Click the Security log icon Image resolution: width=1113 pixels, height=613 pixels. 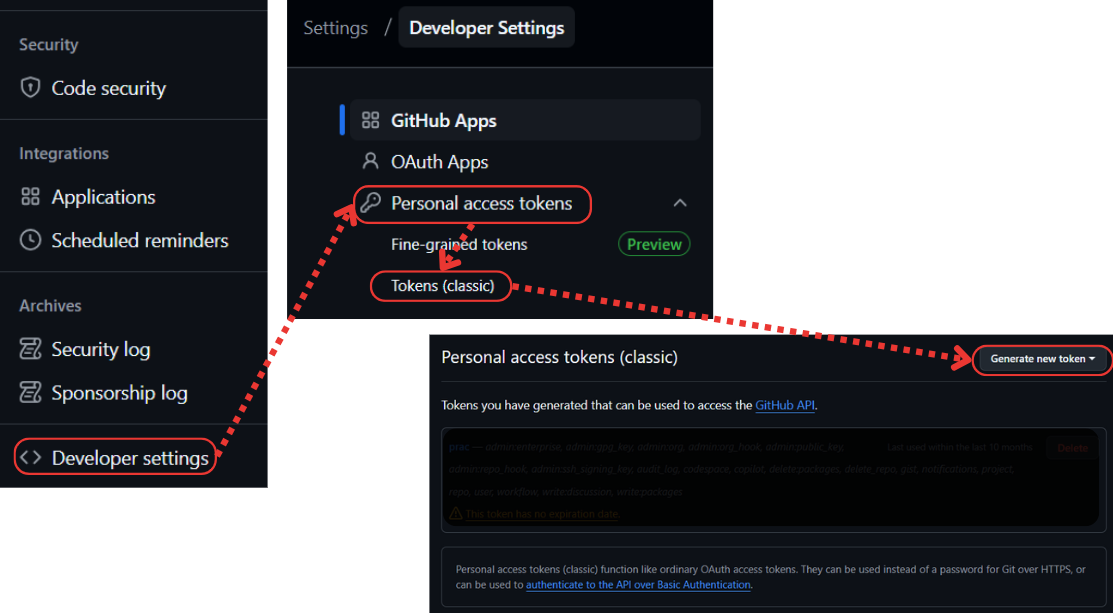pyautogui.click(x=30, y=349)
